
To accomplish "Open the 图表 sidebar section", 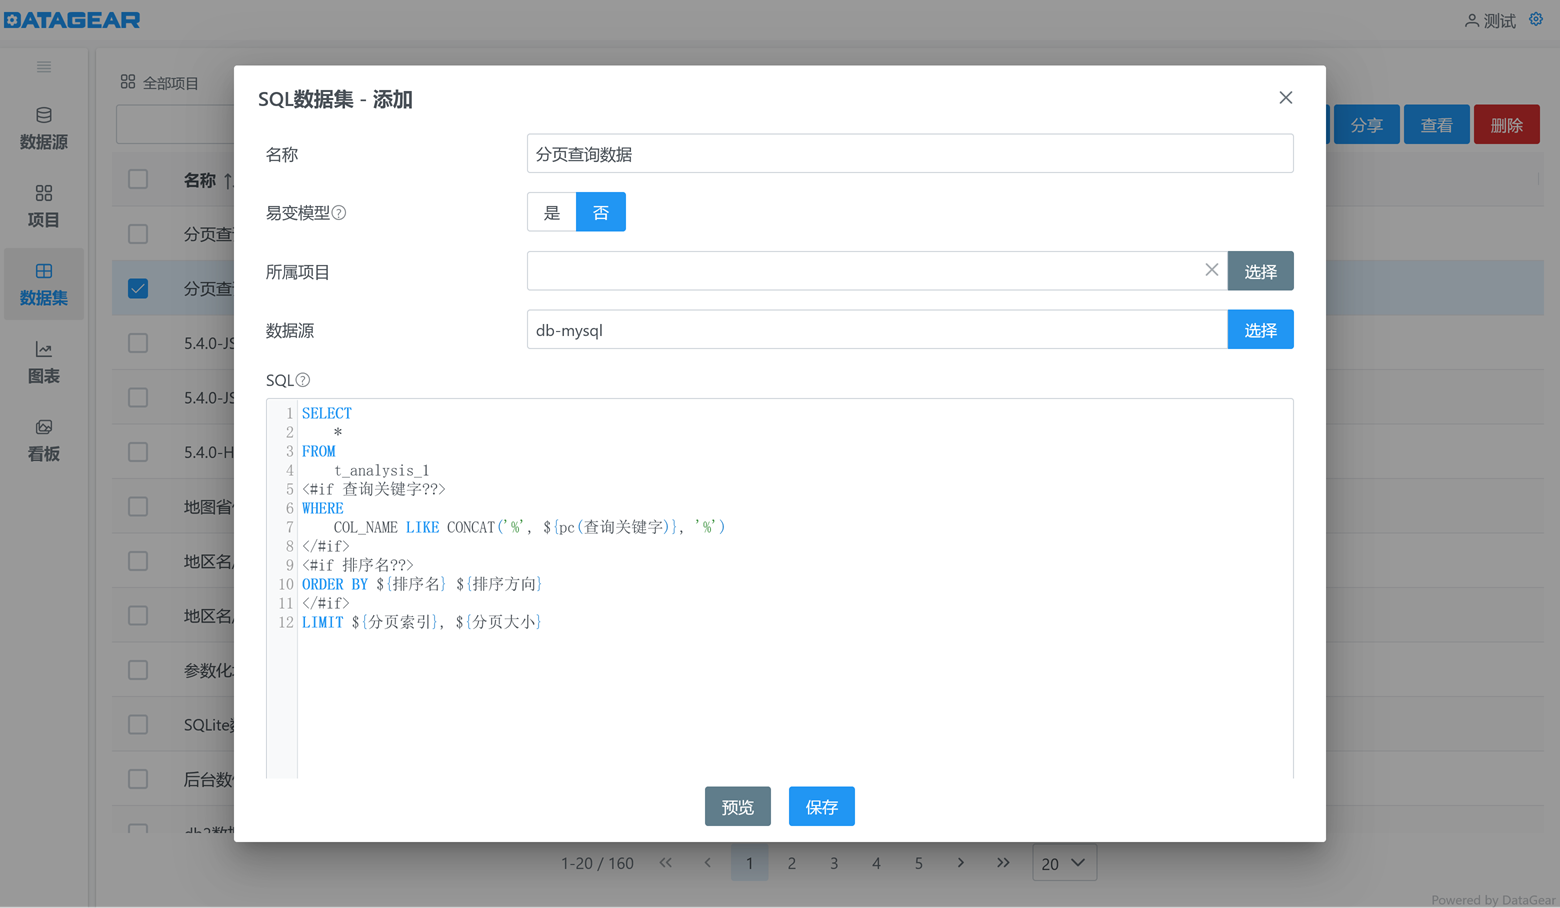I will (44, 362).
